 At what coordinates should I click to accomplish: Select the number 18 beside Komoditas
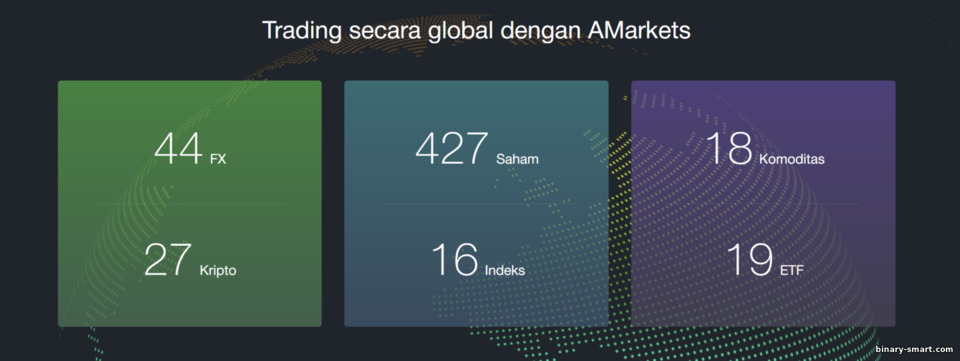729,149
